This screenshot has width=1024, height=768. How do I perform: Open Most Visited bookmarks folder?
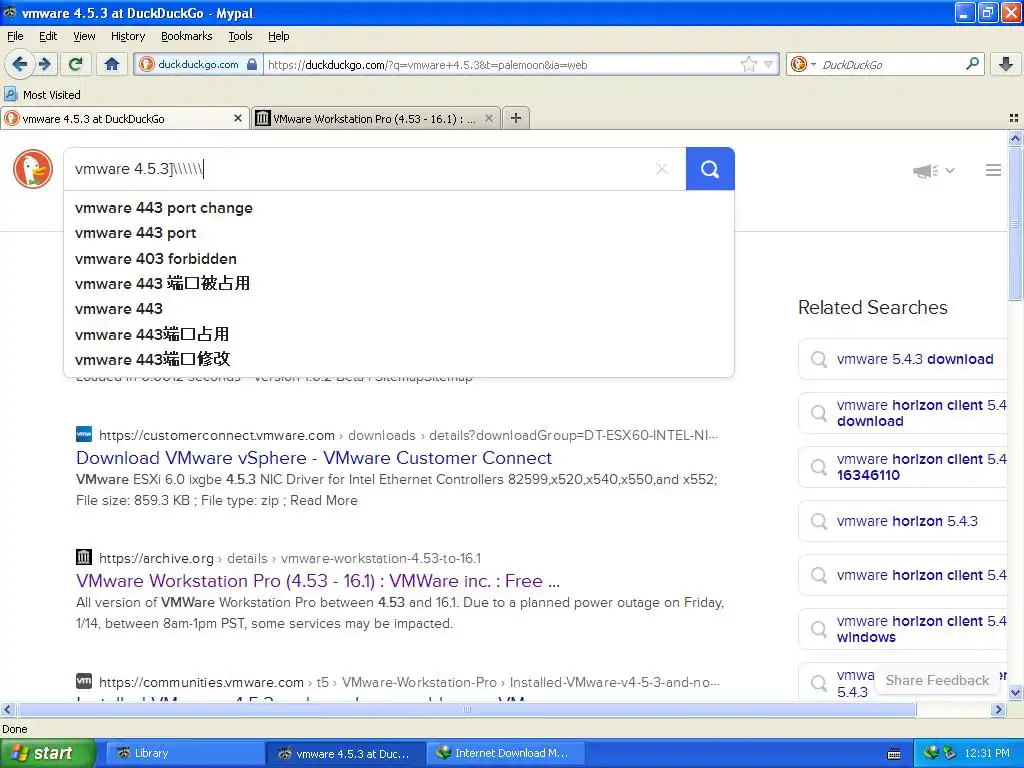pos(43,95)
